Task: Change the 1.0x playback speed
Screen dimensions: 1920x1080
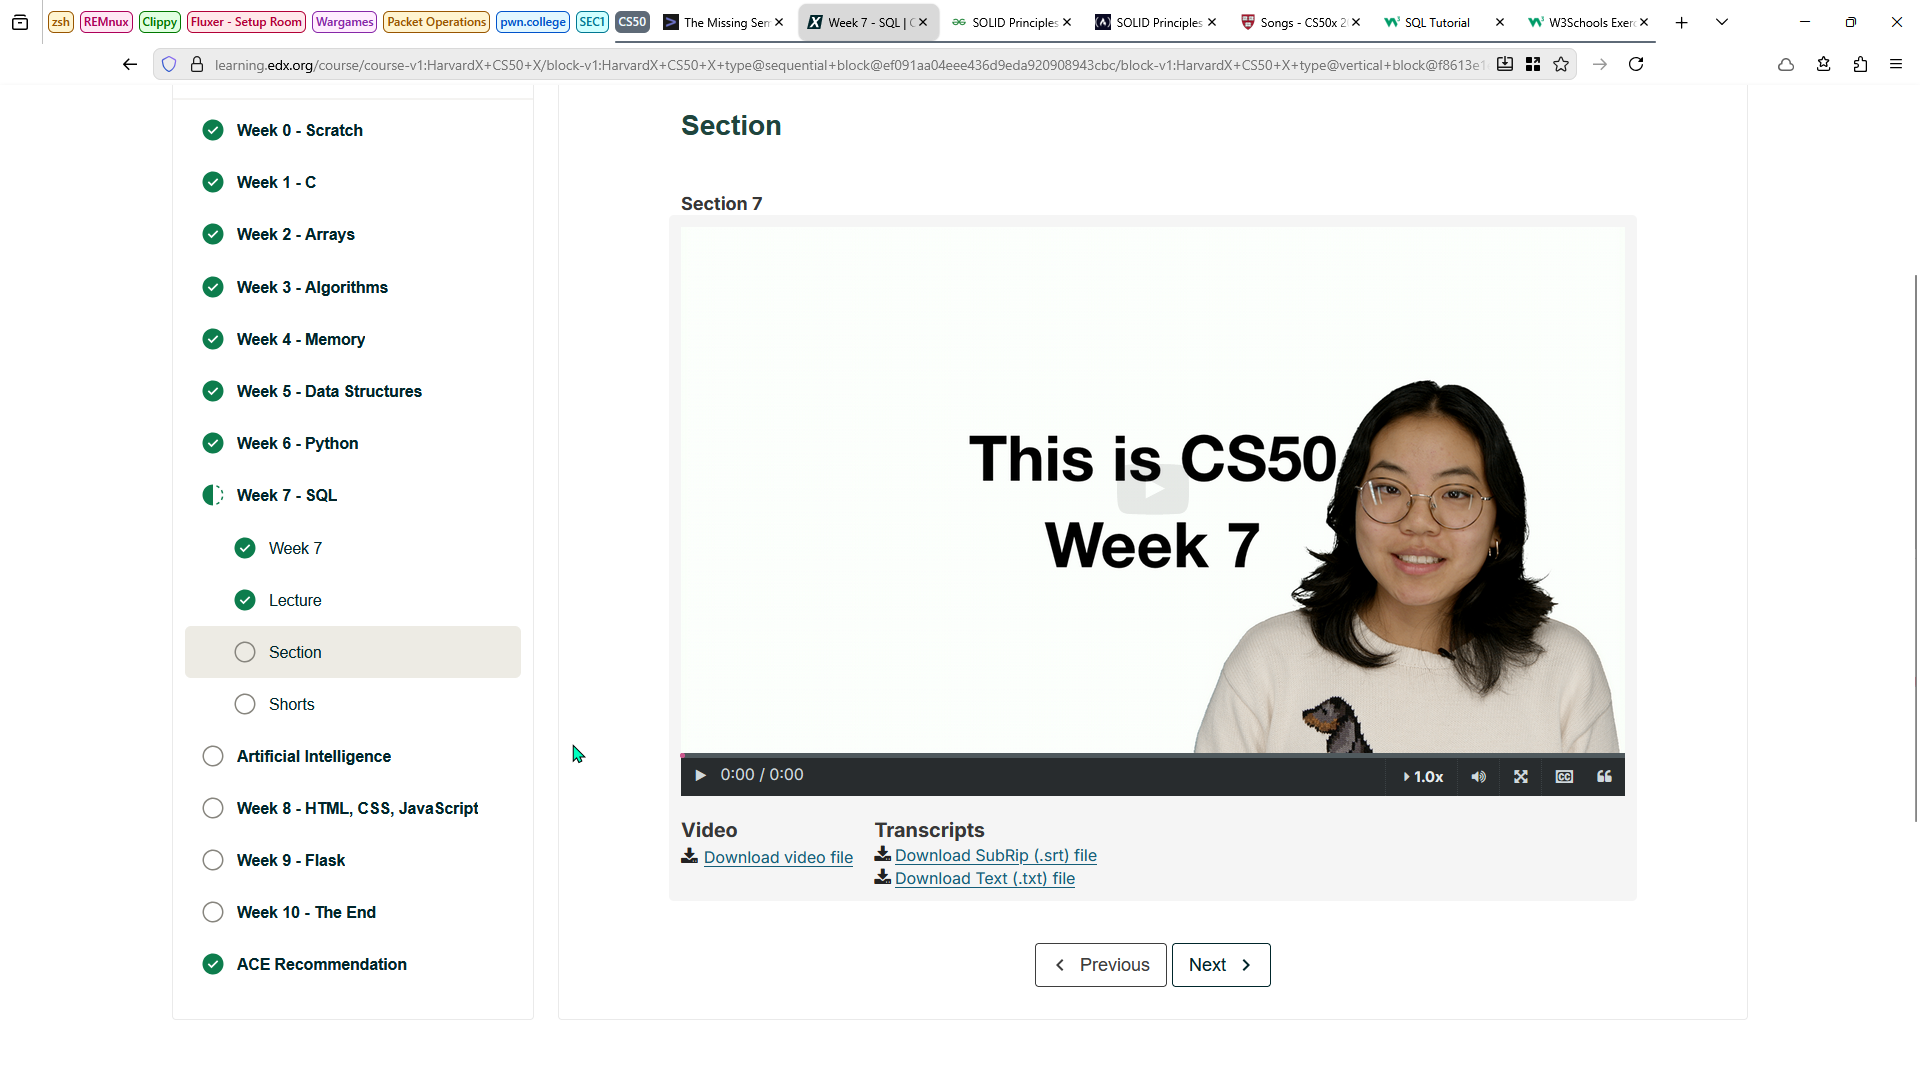Action: click(x=1423, y=777)
